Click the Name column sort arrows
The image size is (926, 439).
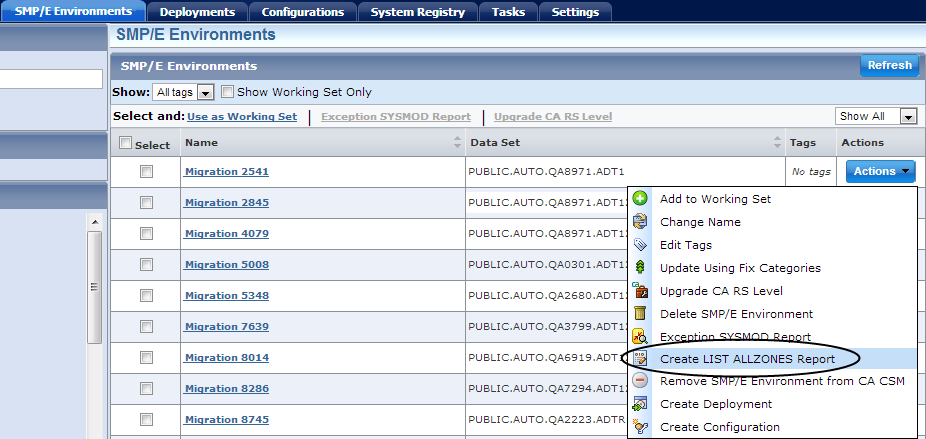pyautogui.click(x=457, y=142)
